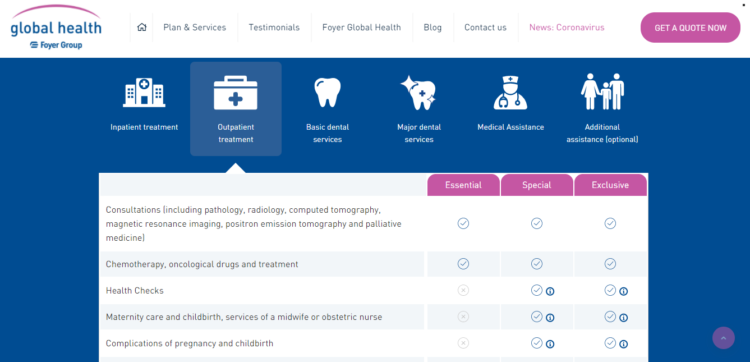Open the Testimonials page

tap(274, 28)
